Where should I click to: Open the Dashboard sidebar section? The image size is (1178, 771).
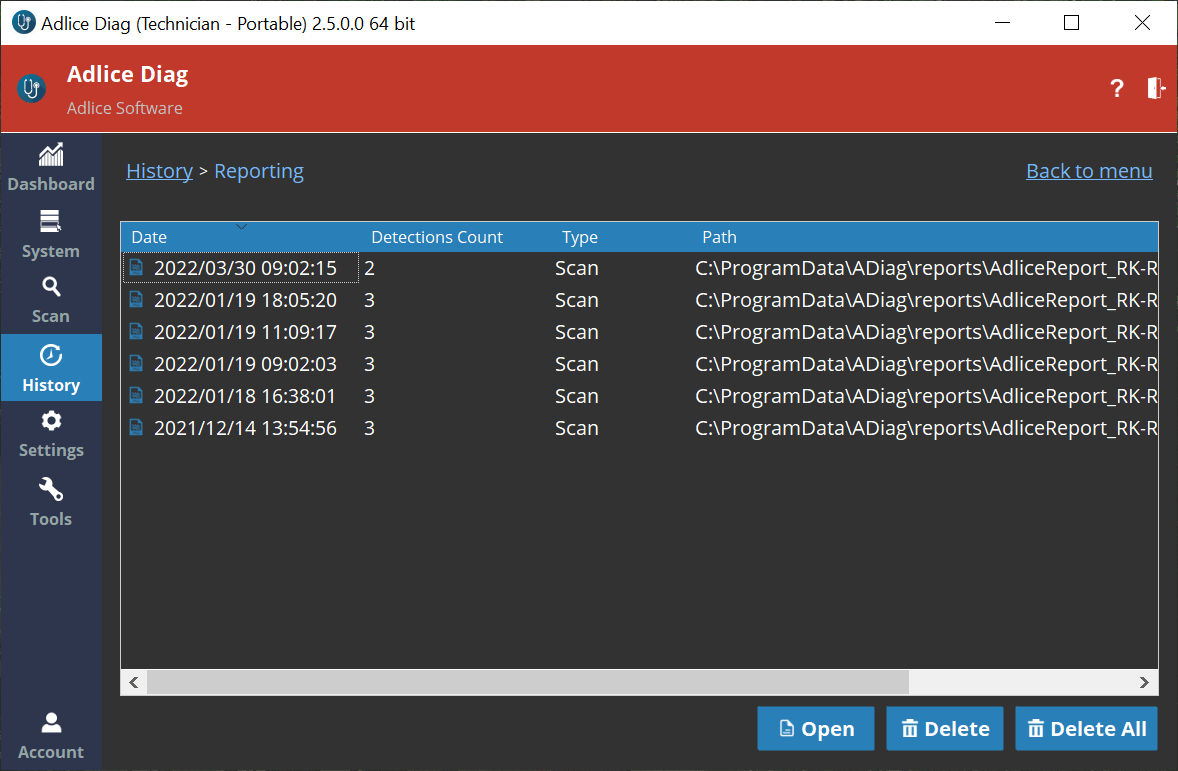51,168
